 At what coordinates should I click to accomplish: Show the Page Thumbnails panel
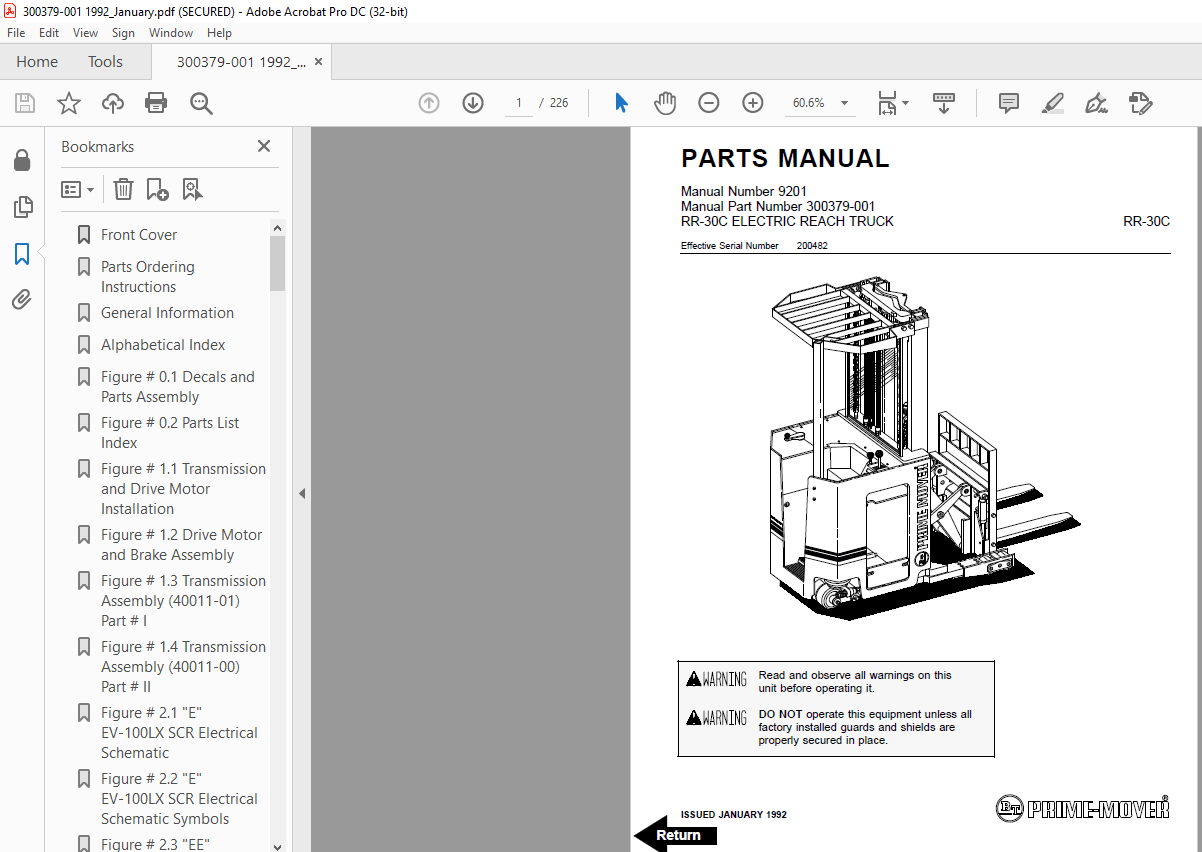[23, 207]
